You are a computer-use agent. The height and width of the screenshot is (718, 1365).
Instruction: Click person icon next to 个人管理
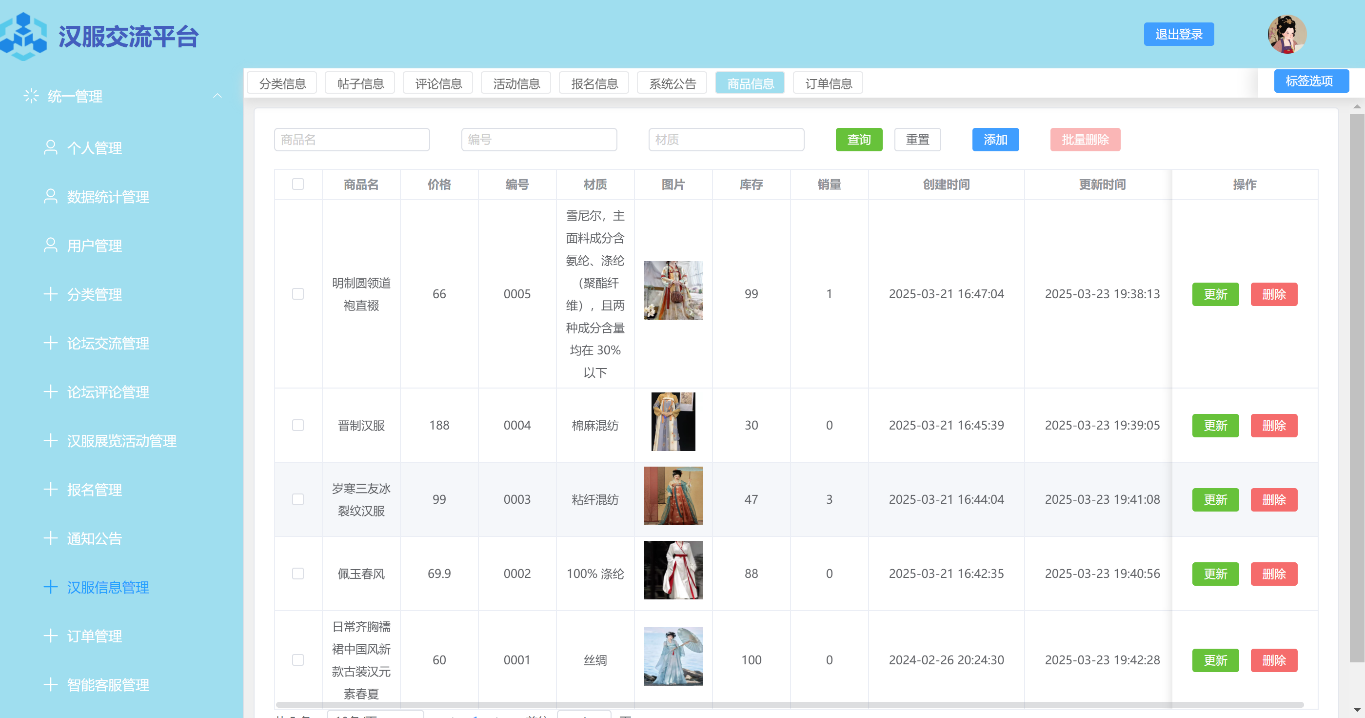(51, 147)
